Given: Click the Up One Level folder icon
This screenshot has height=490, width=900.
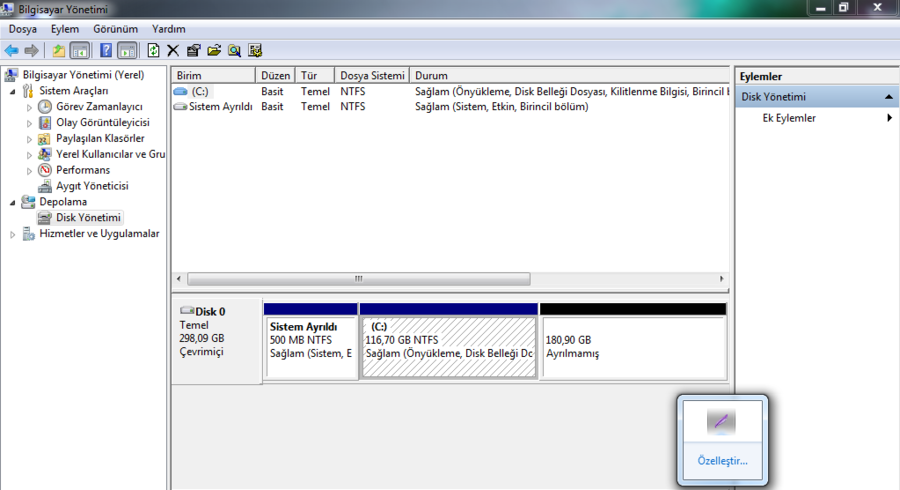Looking at the screenshot, I should point(59,50).
